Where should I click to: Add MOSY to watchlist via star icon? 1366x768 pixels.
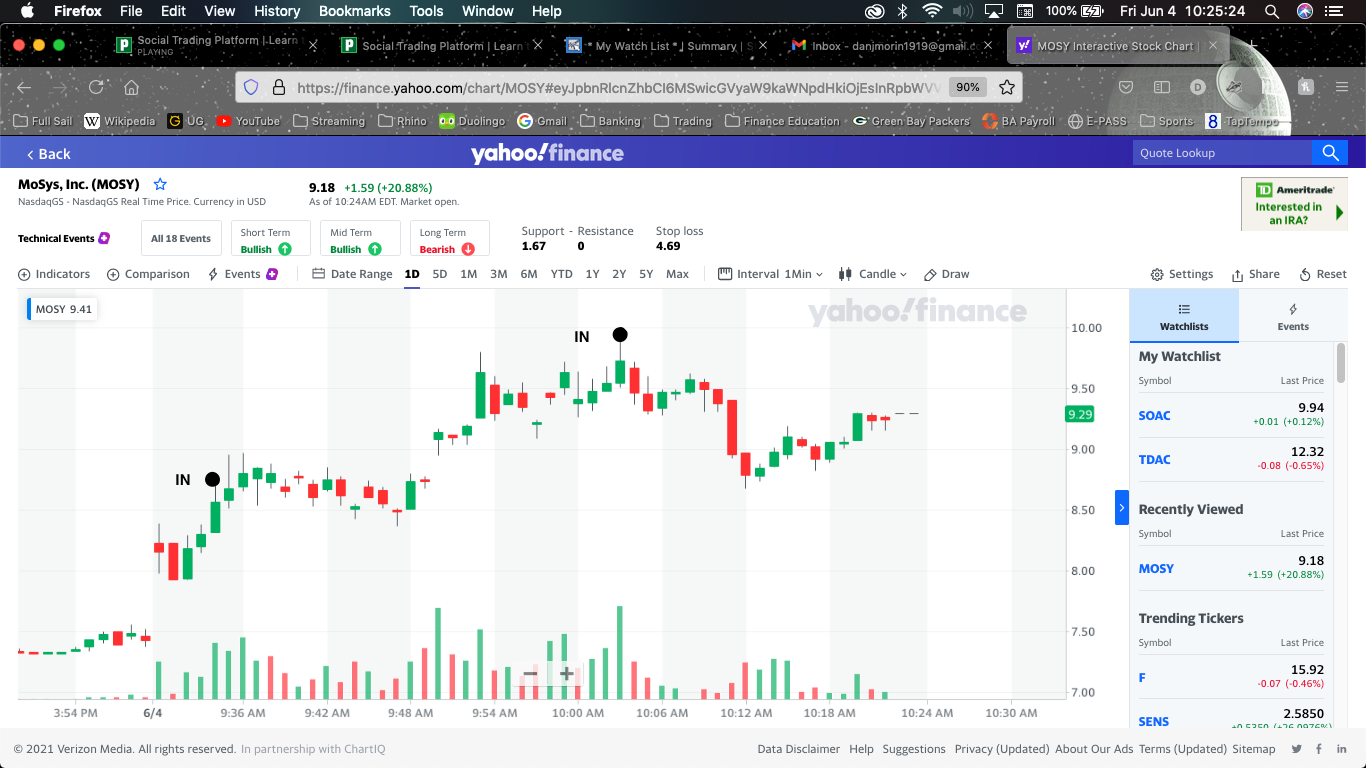click(x=160, y=184)
